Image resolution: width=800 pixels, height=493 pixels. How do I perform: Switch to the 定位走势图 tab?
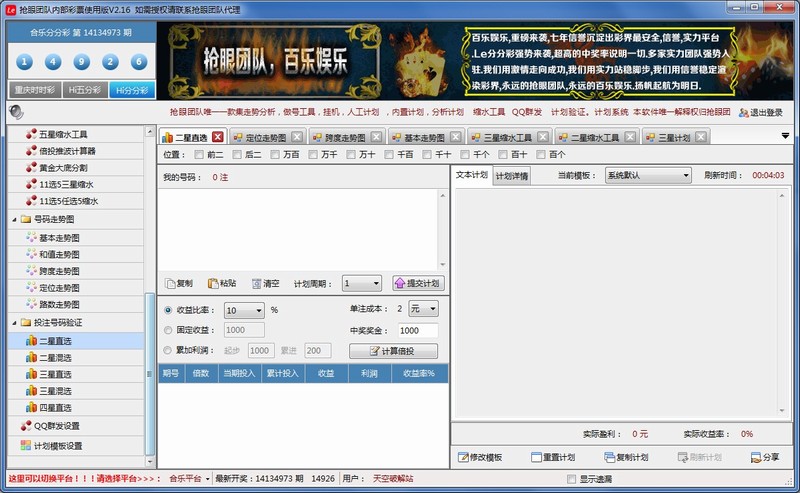click(x=263, y=137)
